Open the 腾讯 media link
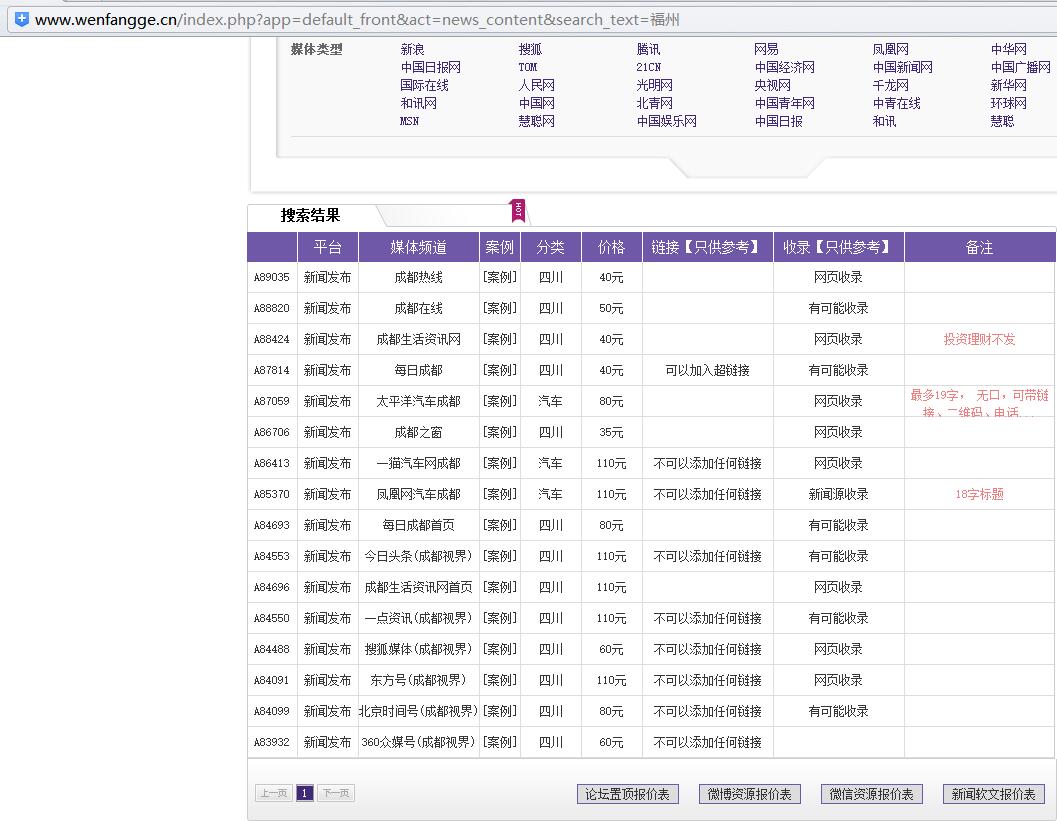This screenshot has height=821, width=1057. (648, 49)
